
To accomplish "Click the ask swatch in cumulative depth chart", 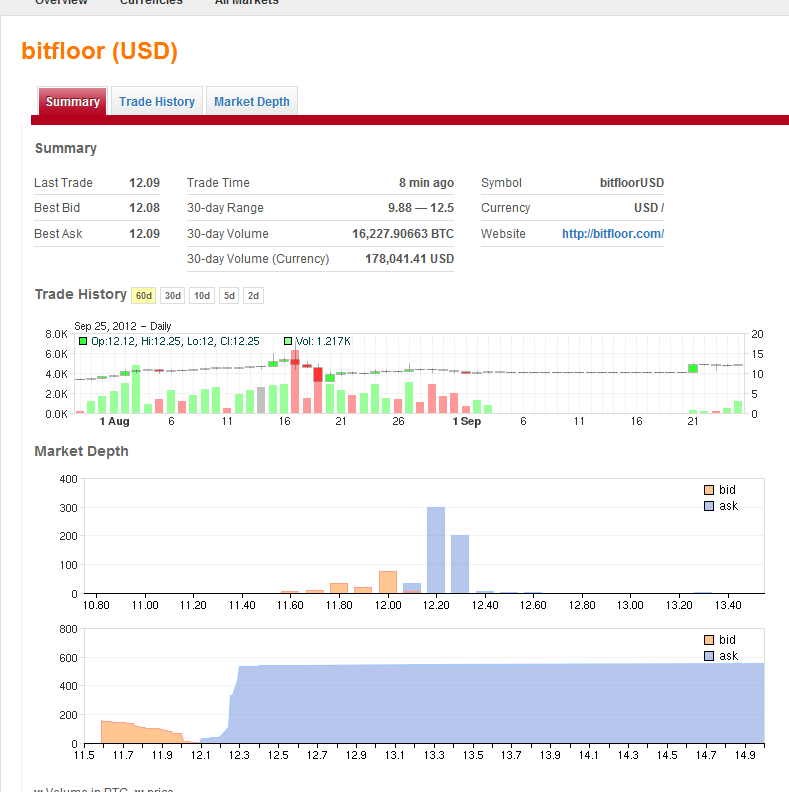I will point(709,656).
